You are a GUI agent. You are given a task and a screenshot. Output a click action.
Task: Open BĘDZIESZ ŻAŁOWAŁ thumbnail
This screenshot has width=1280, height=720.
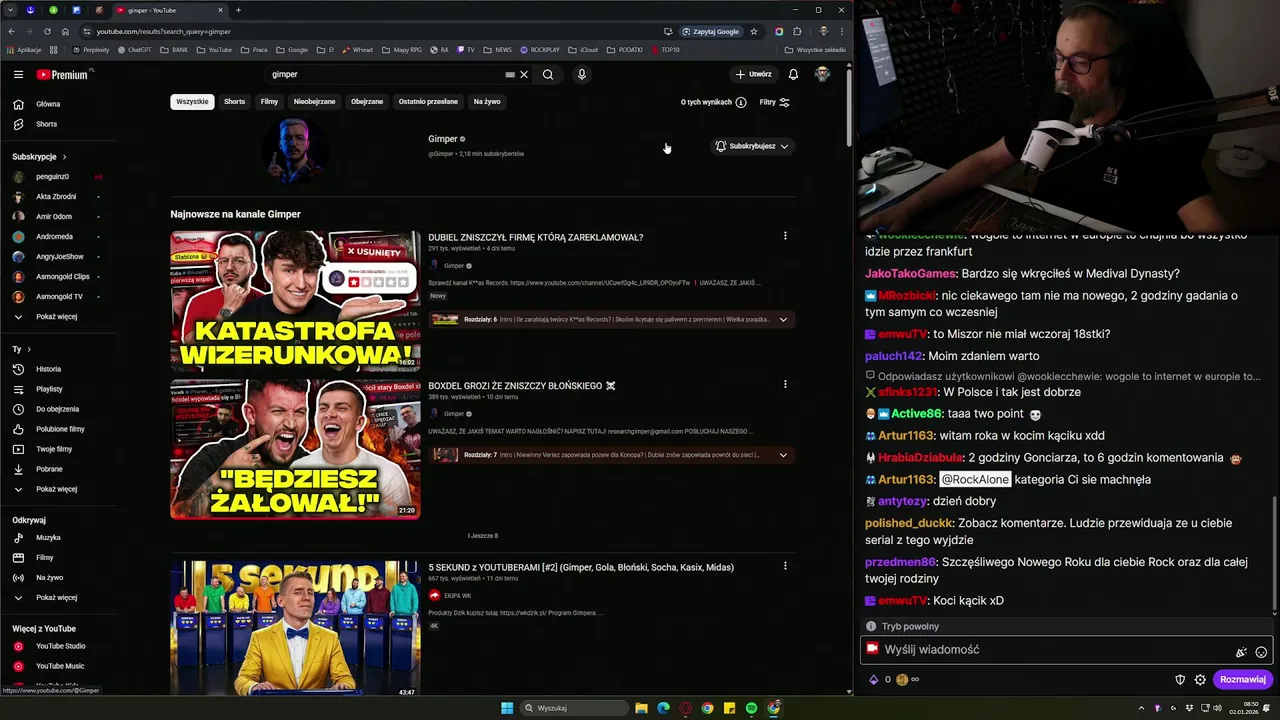pyautogui.click(x=295, y=449)
